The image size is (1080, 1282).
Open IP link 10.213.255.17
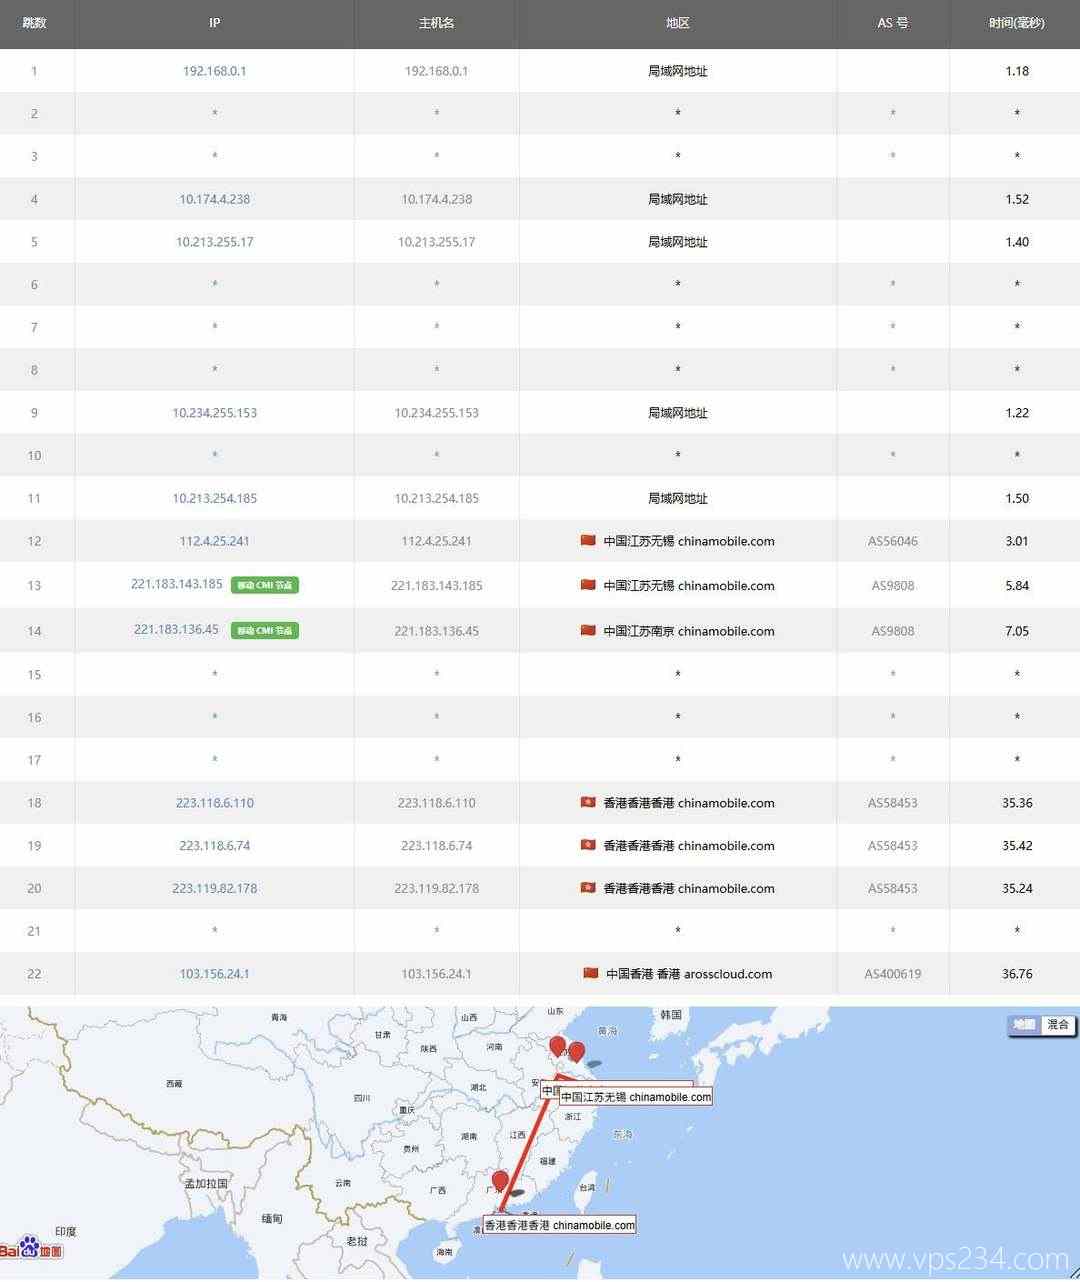[x=214, y=242]
